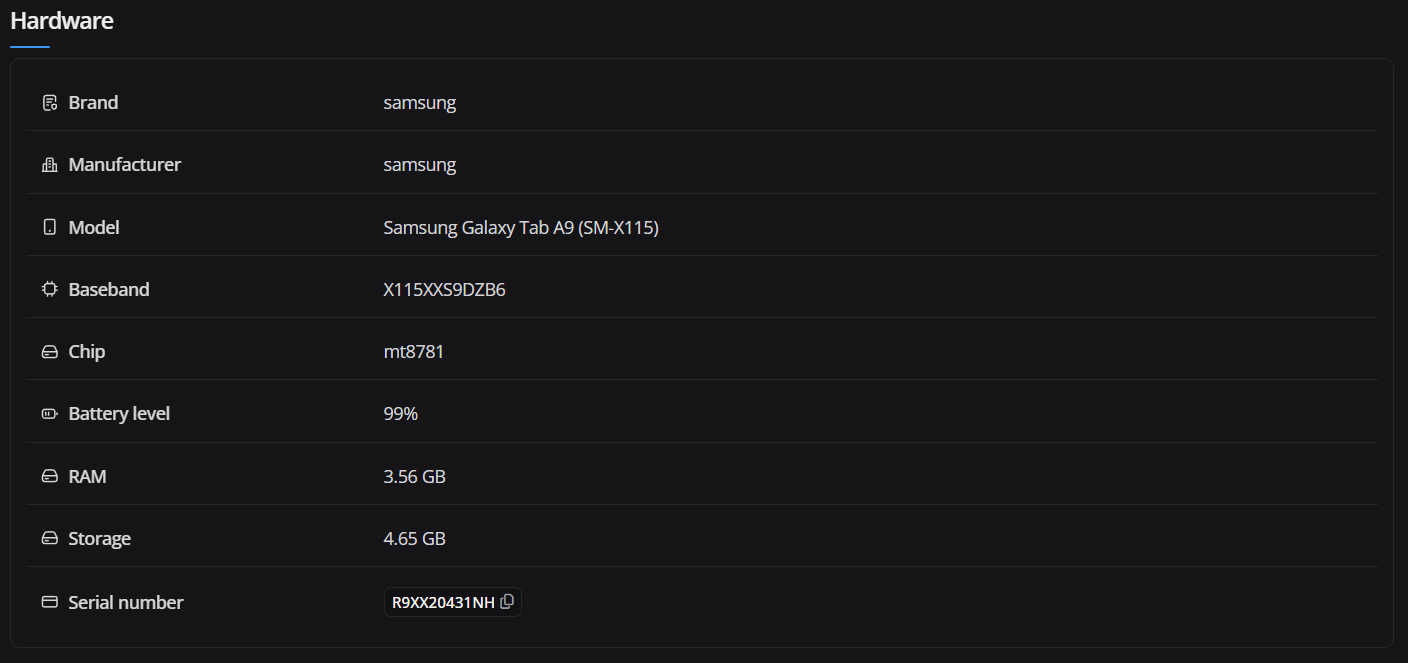Click the Model device icon

click(x=50, y=228)
